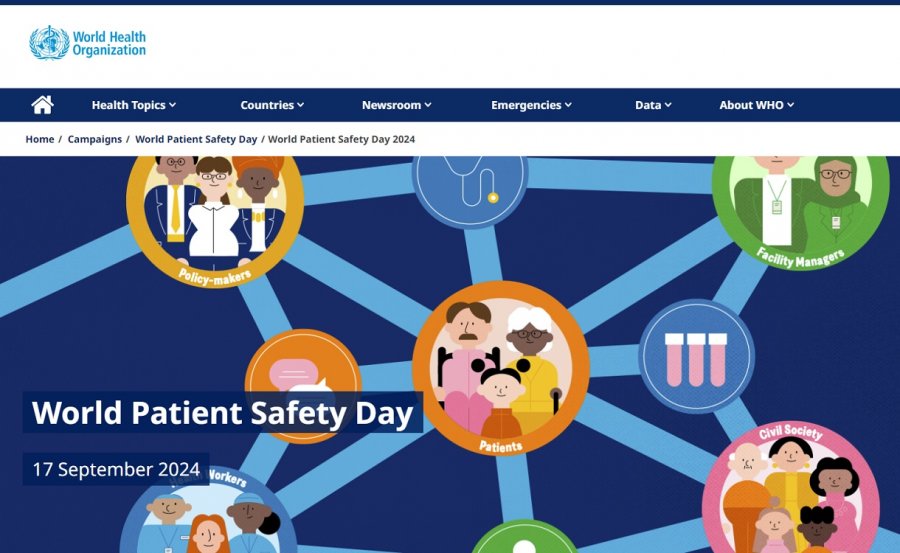Image resolution: width=900 pixels, height=553 pixels.
Task: Open the Newsroom menu
Action: pyautogui.click(x=397, y=105)
